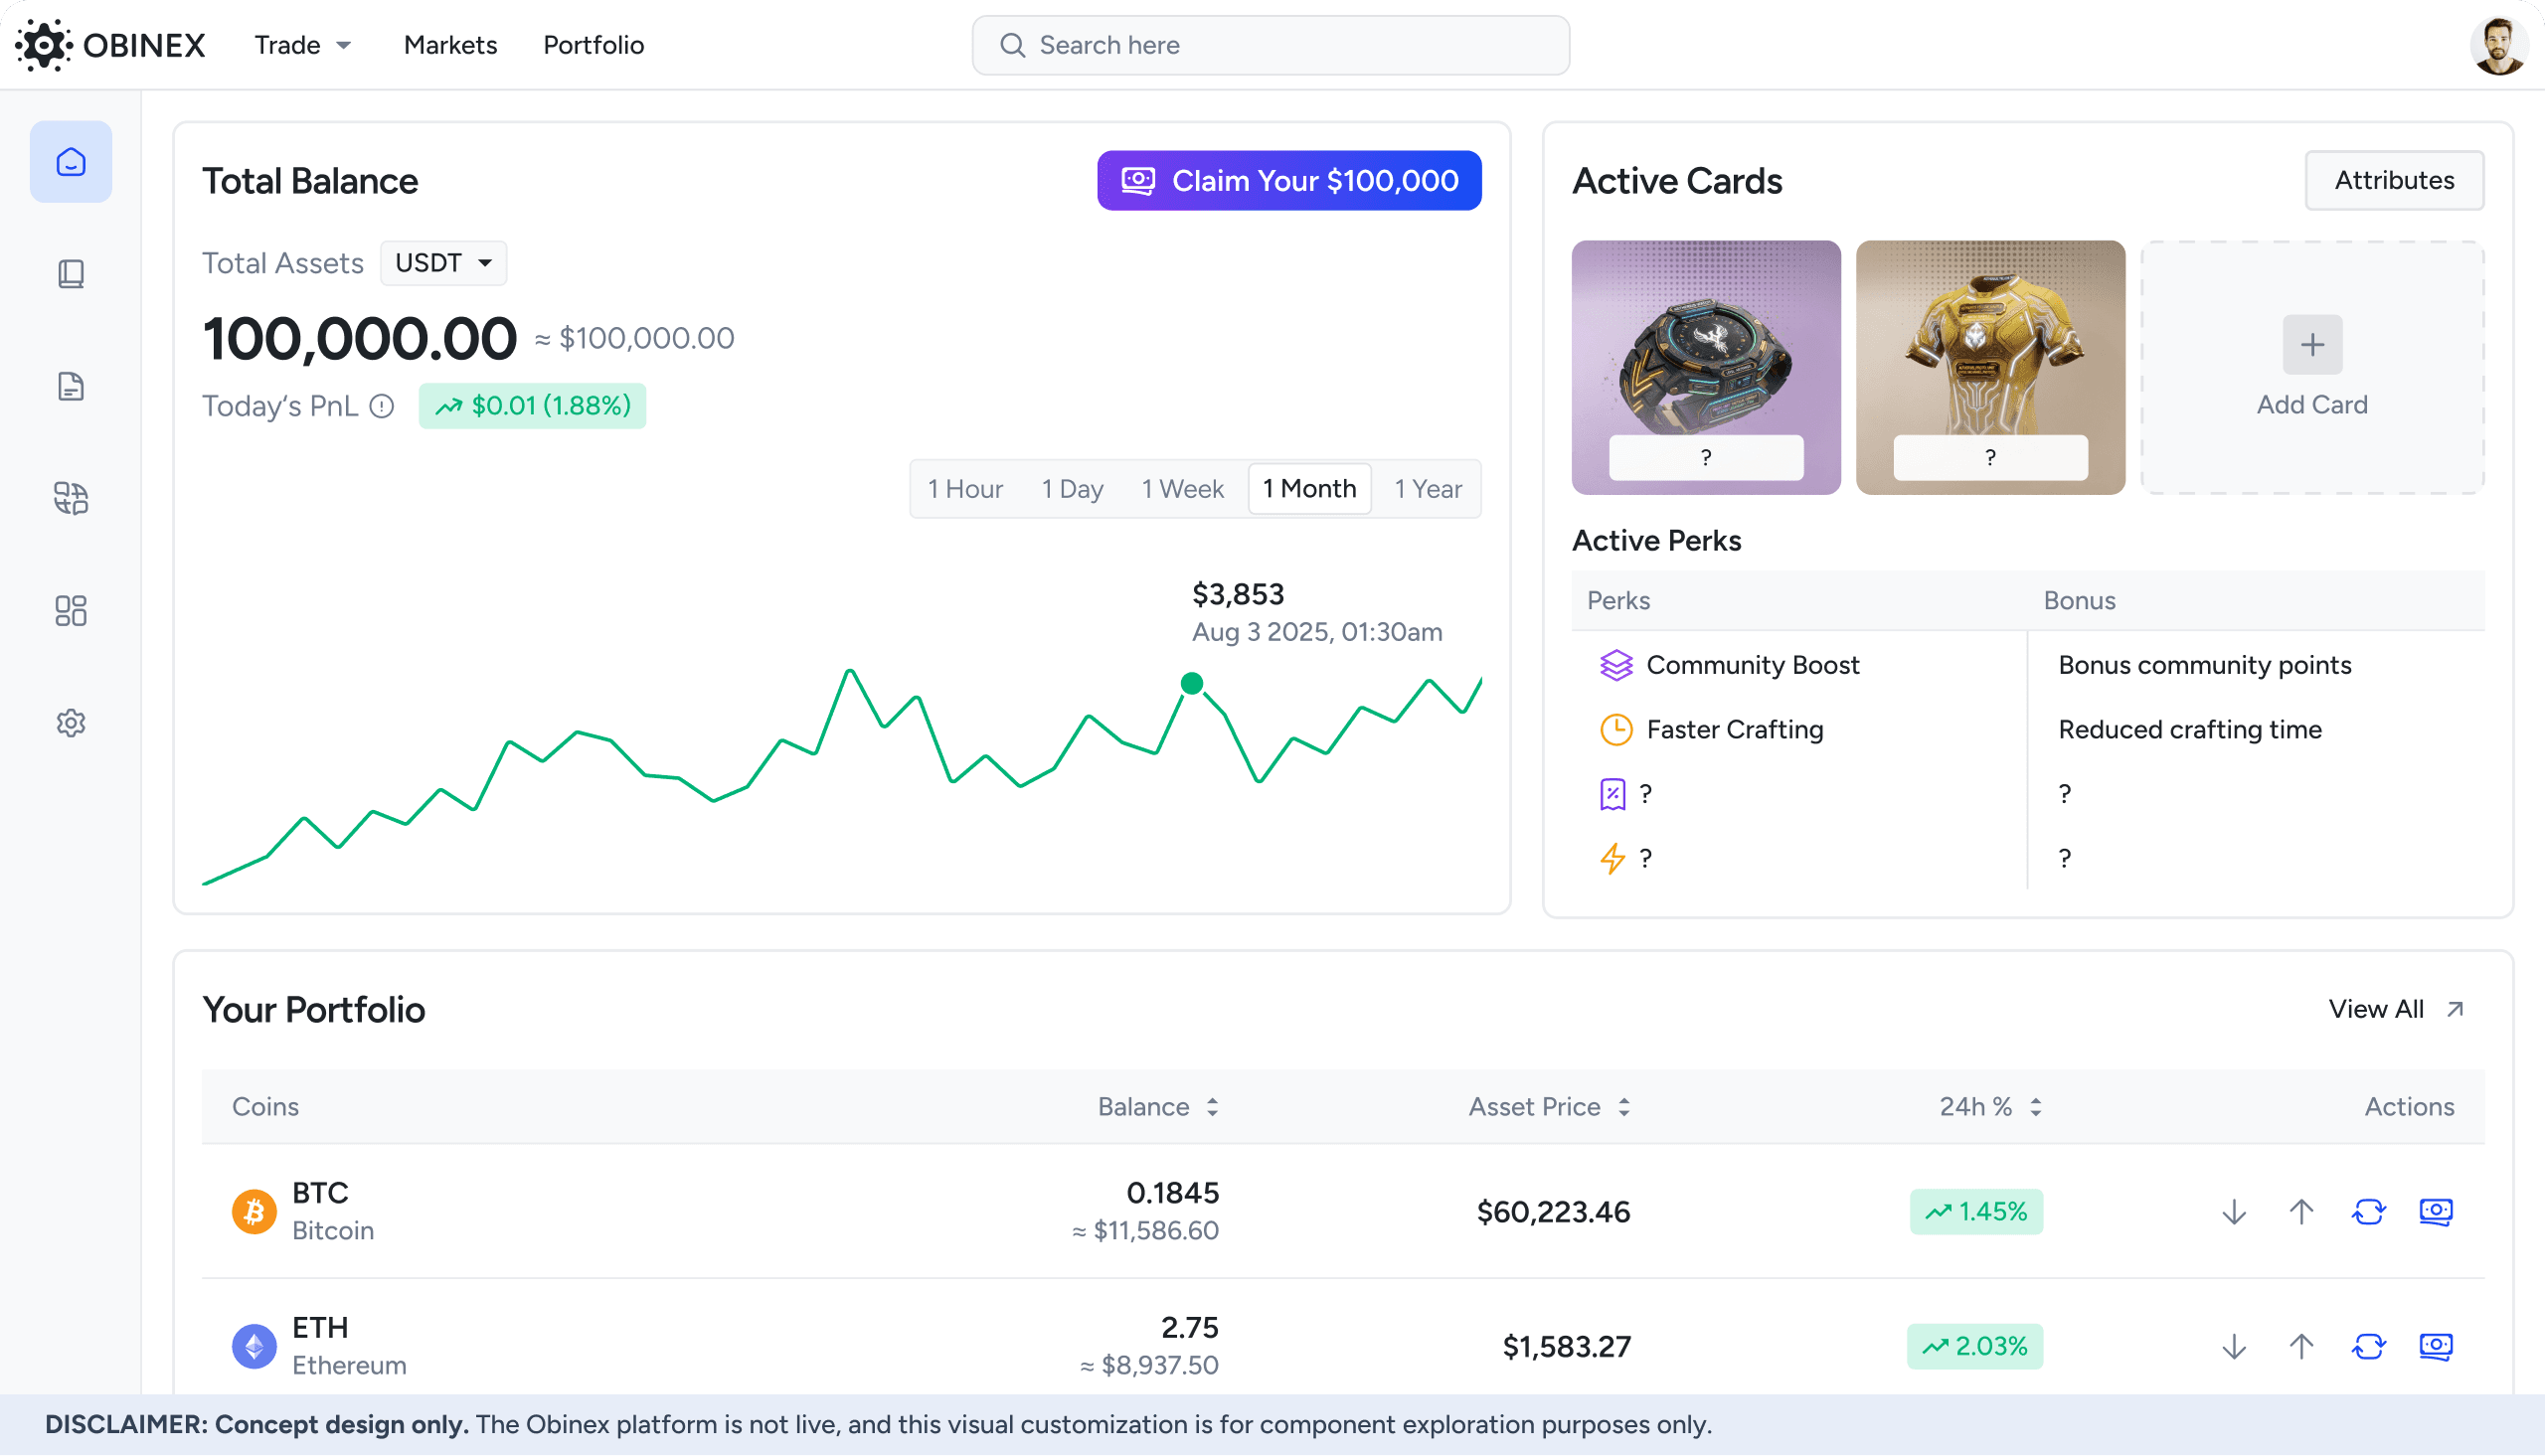This screenshot has width=2545, height=1456.
Task: Open the Portfolio page
Action: click(593, 45)
